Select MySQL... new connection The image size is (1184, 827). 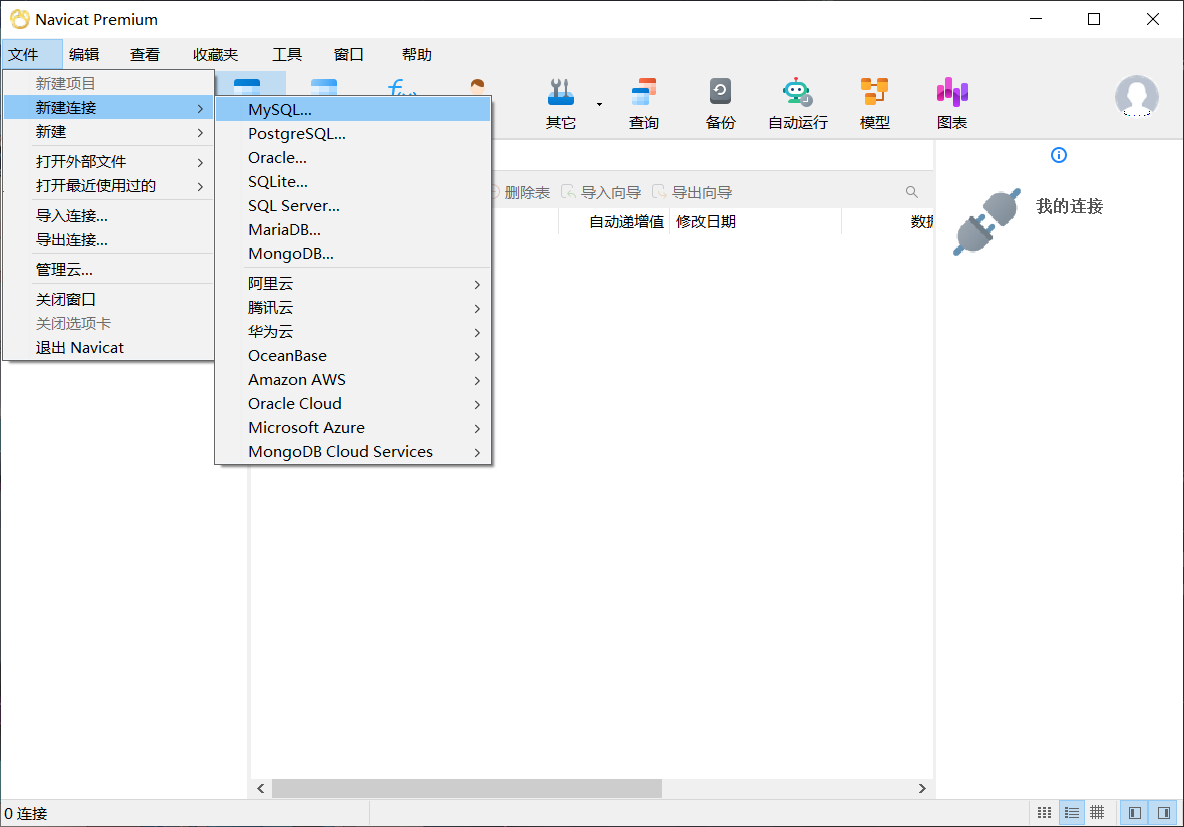(353, 110)
